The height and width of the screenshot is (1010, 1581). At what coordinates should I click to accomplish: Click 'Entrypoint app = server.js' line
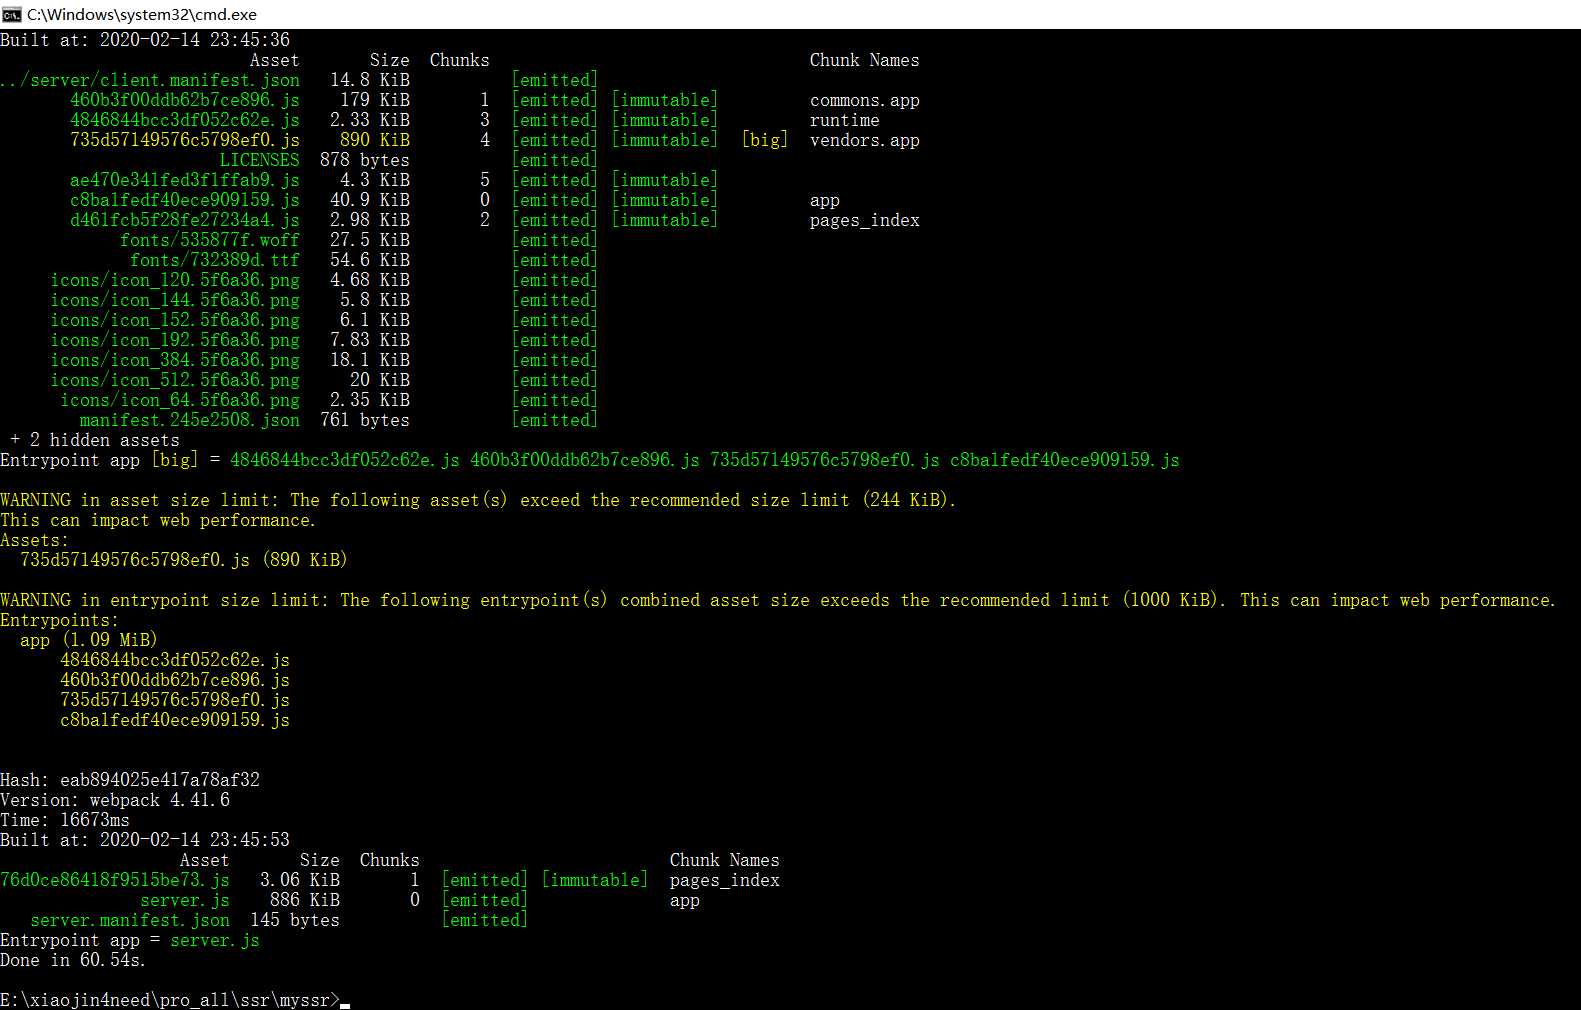pos(130,940)
